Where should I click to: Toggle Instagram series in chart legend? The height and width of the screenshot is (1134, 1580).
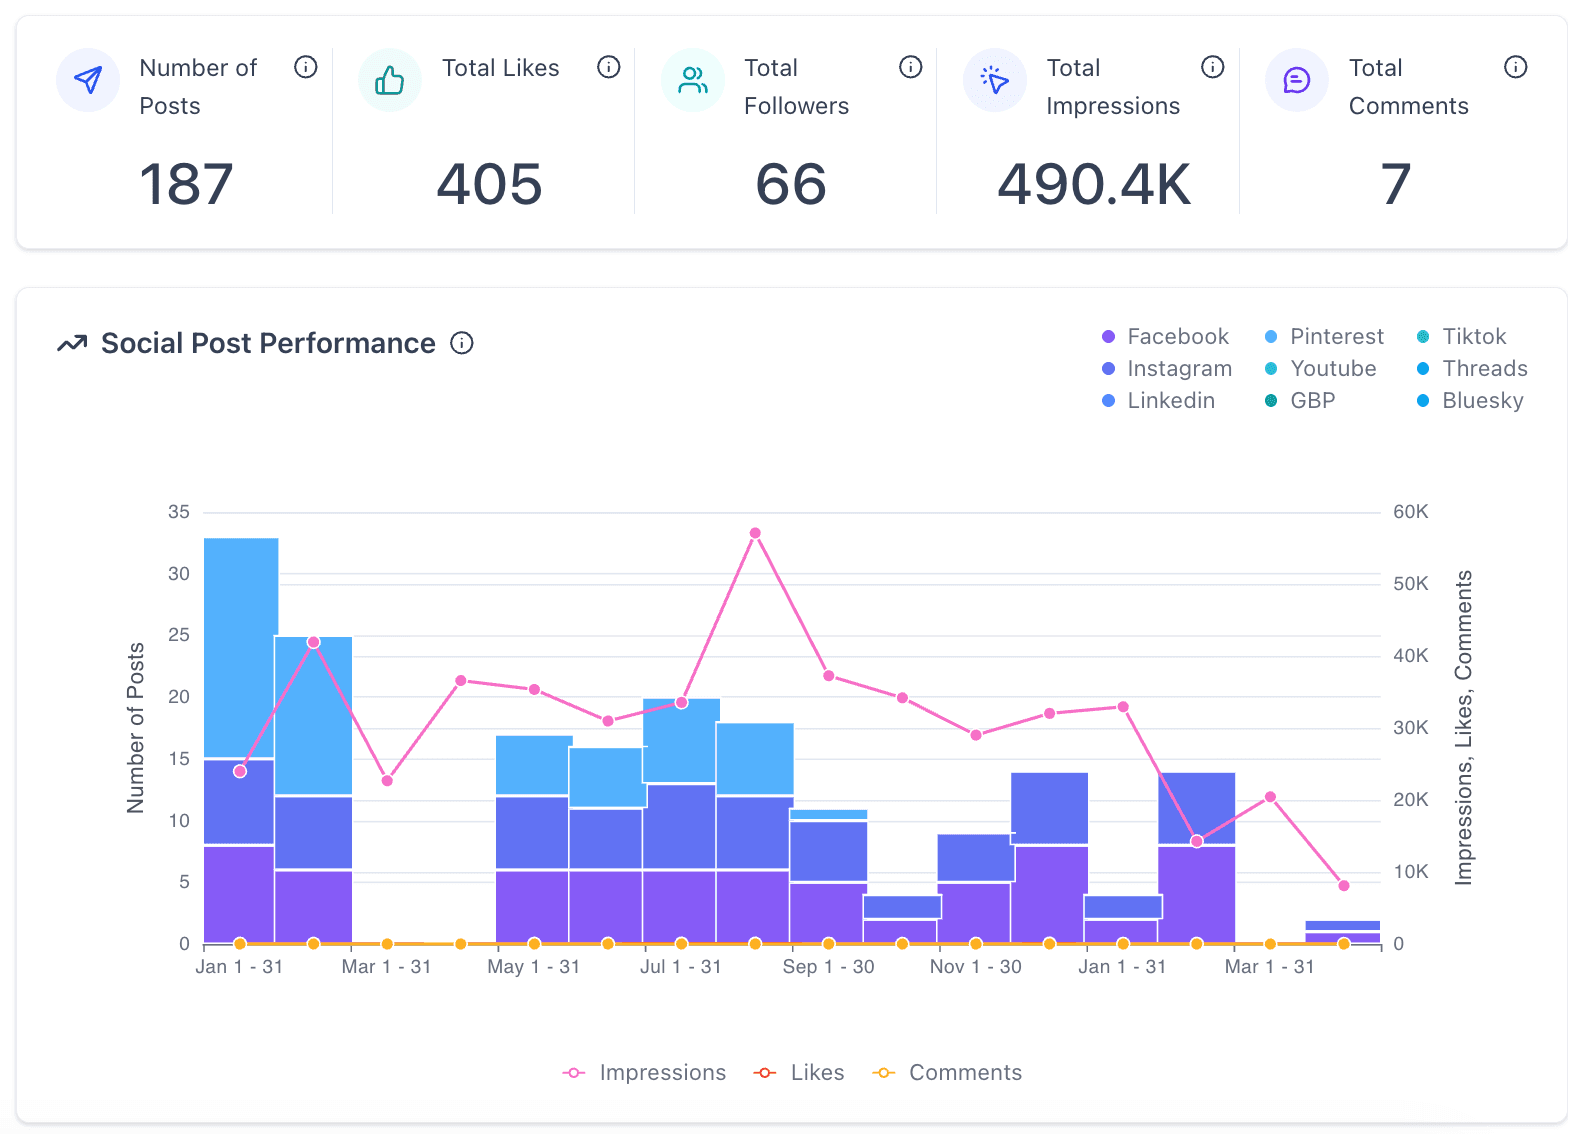click(x=1167, y=368)
